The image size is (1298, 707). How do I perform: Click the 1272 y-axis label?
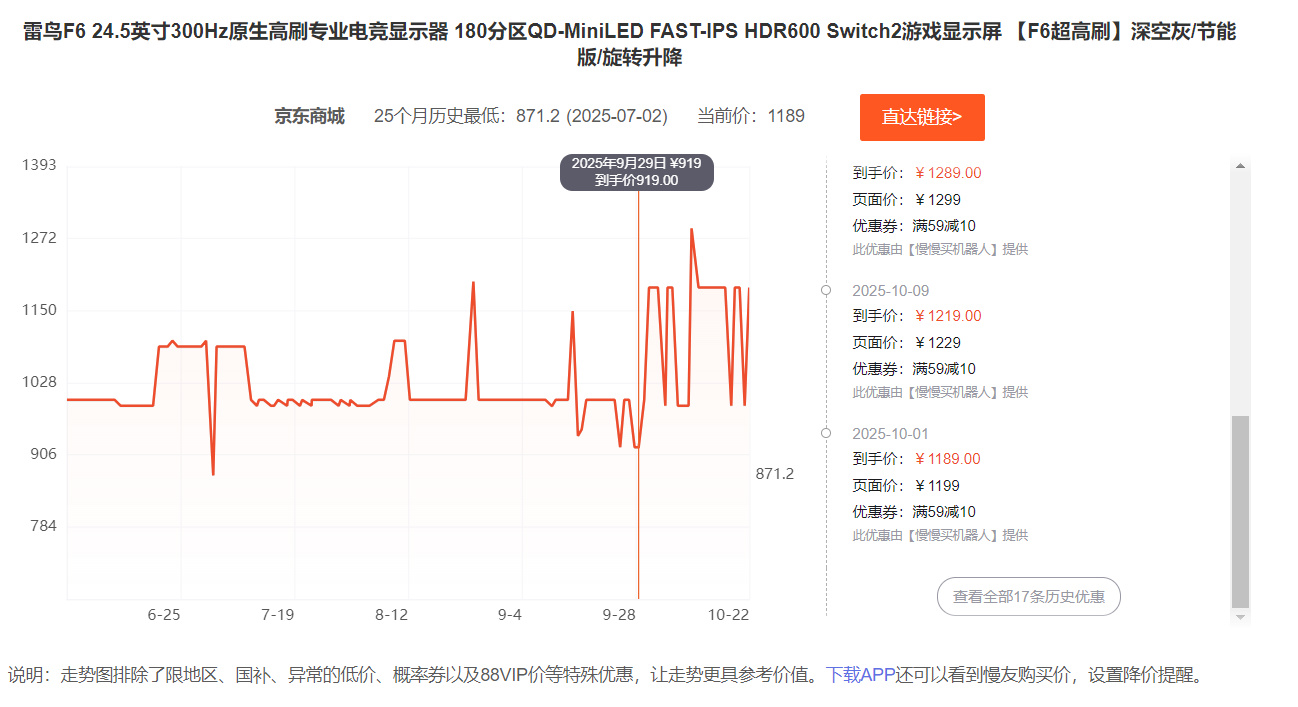(x=39, y=238)
